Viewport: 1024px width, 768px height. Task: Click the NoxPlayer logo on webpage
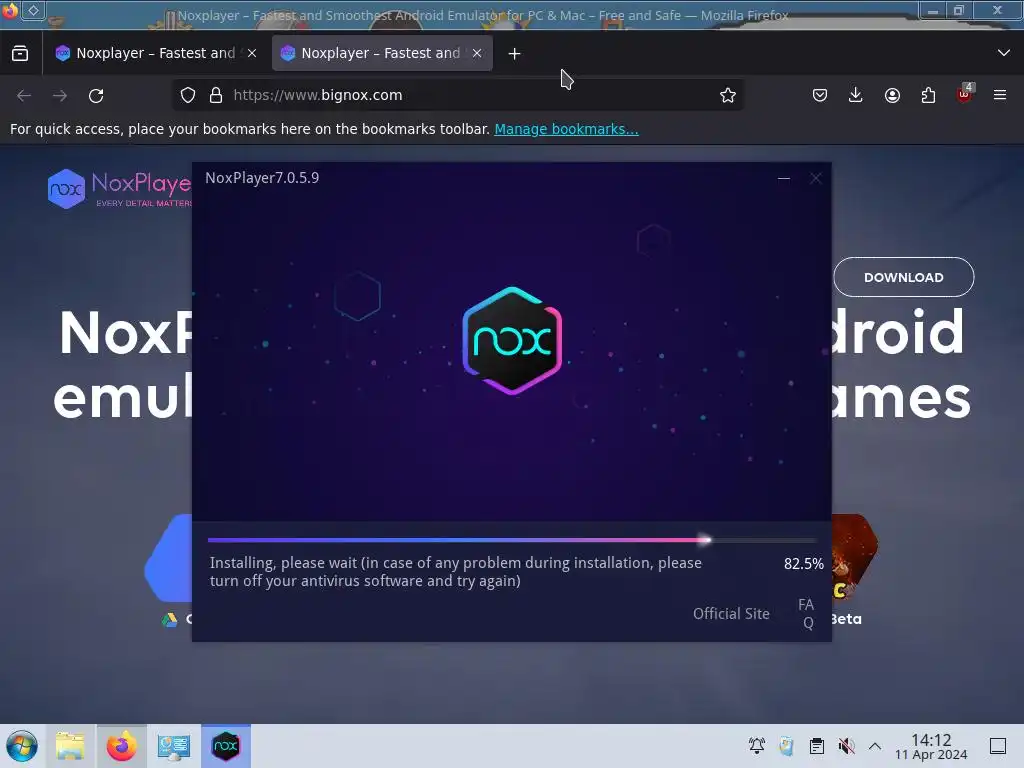[120, 189]
